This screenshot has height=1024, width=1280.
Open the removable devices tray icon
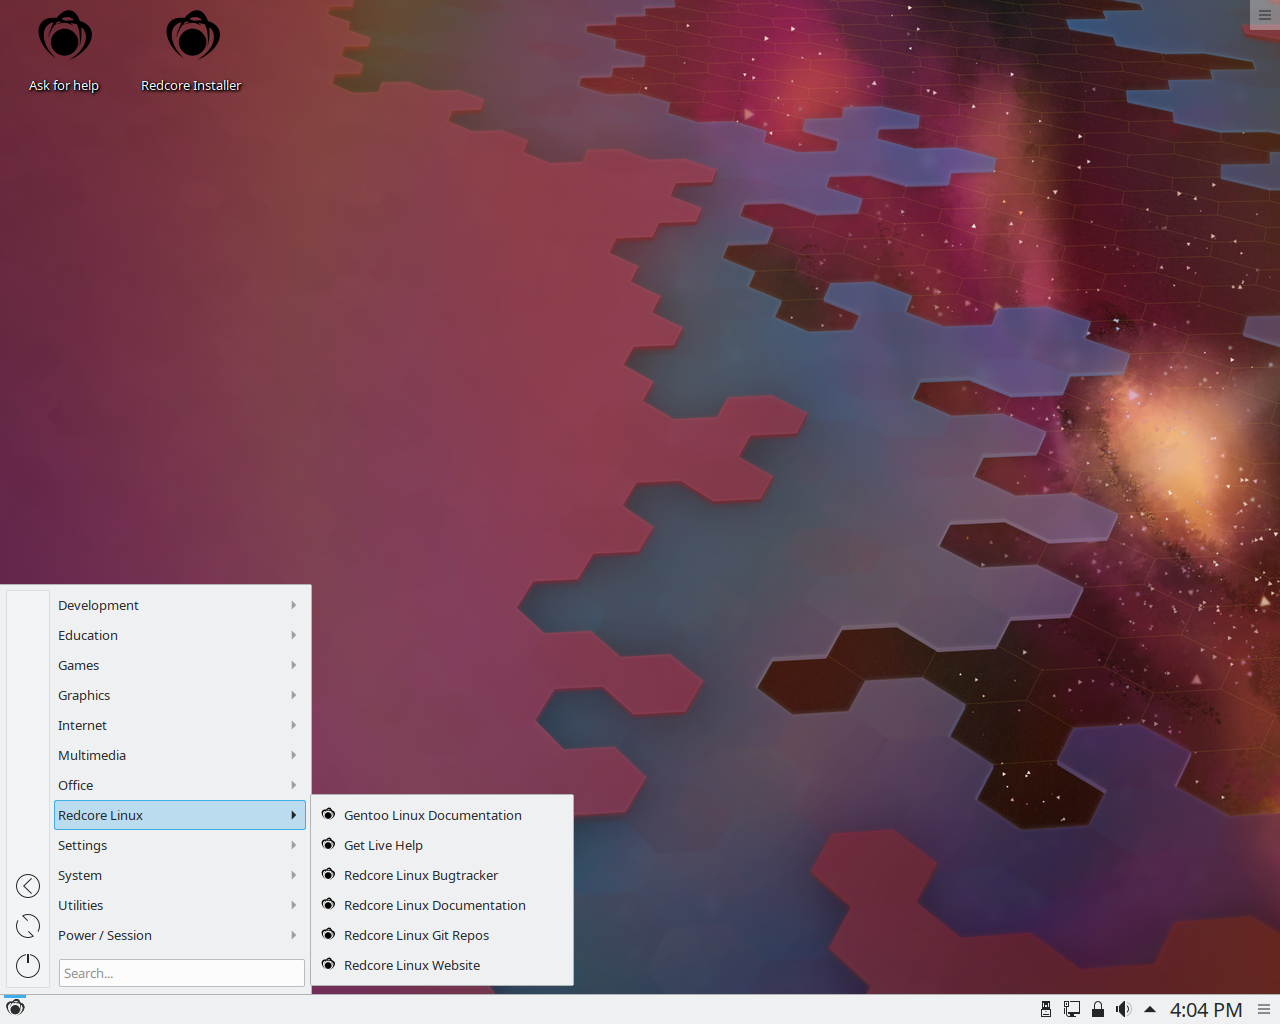[1046, 1009]
